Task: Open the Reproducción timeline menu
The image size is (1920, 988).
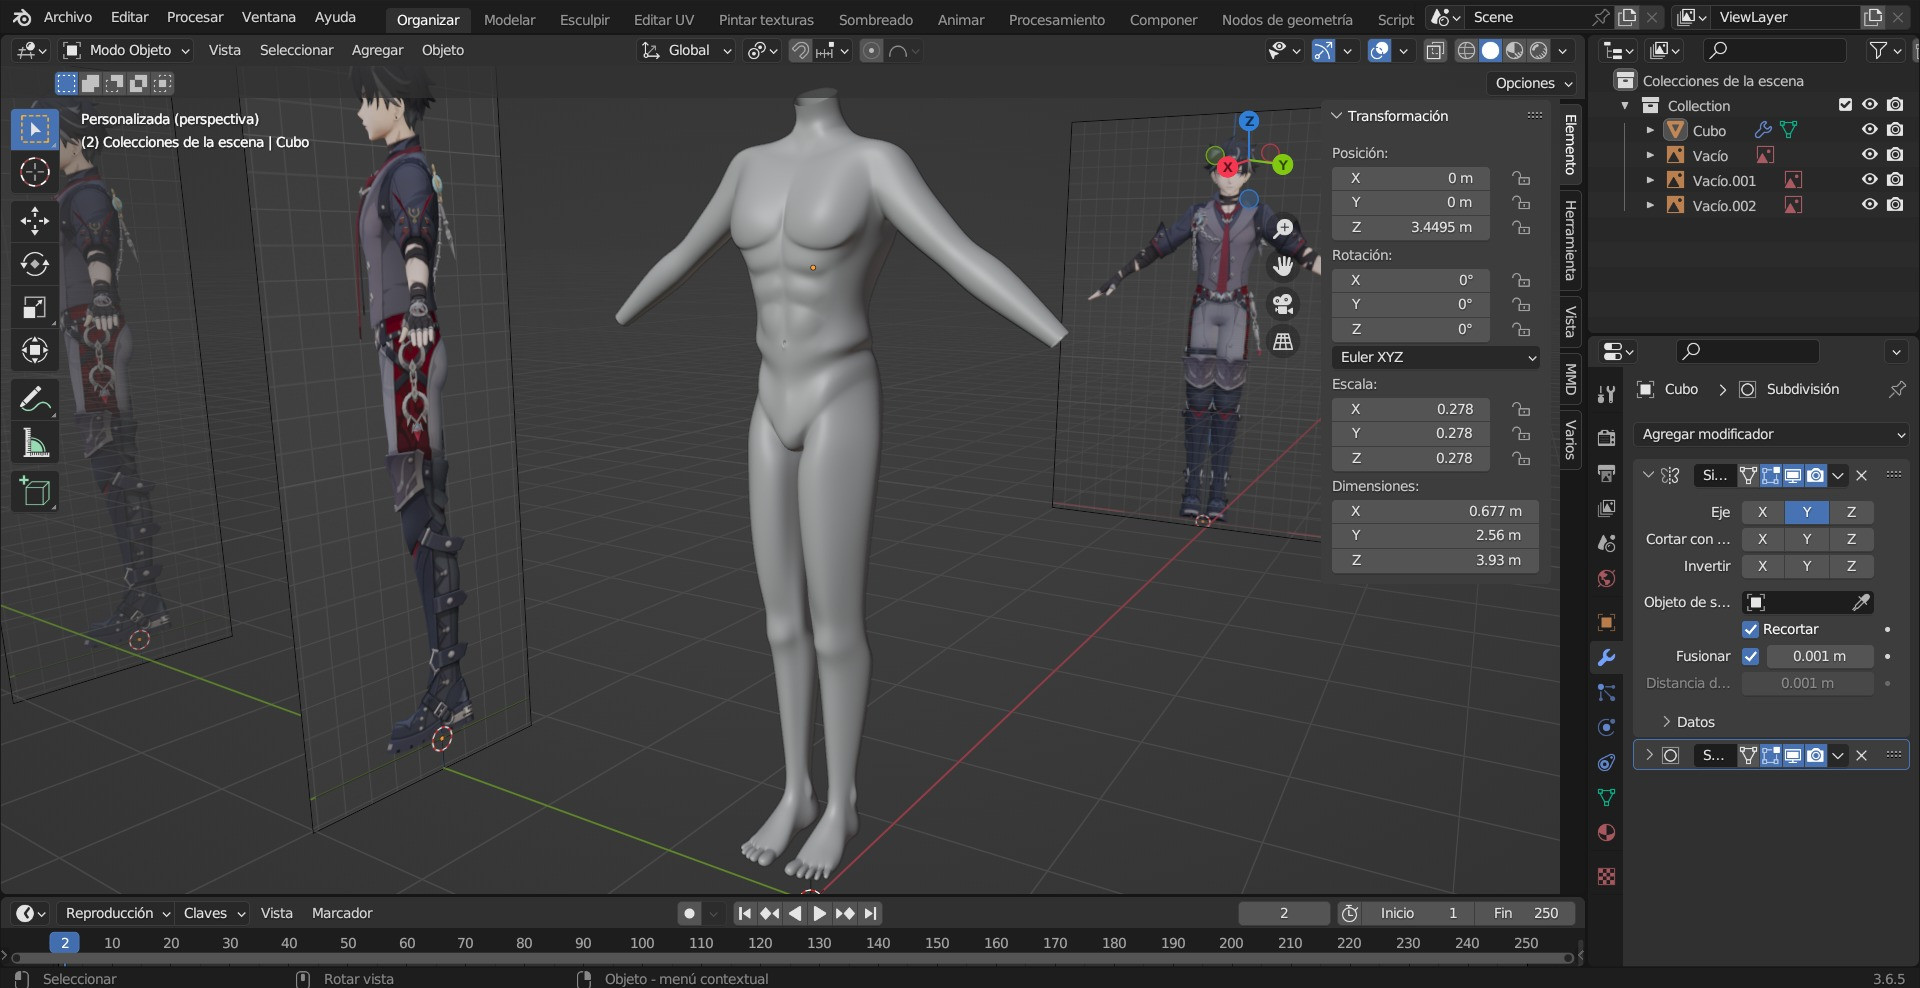Action: pyautogui.click(x=116, y=913)
